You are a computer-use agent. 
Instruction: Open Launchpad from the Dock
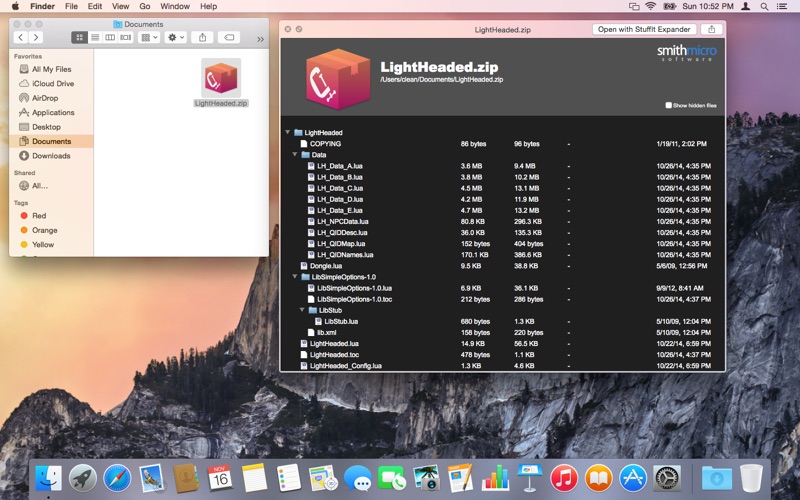pos(83,479)
